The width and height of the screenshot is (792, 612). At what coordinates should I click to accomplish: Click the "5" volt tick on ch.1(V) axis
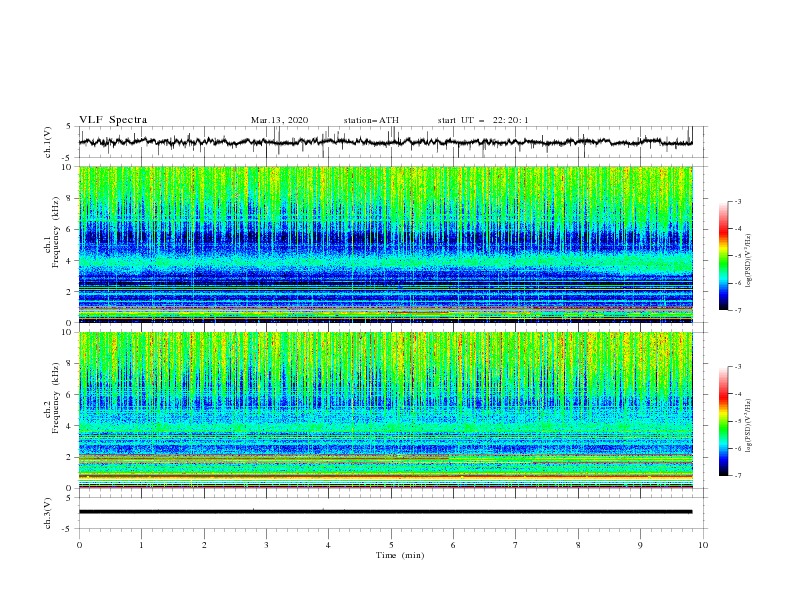pos(69,126)
